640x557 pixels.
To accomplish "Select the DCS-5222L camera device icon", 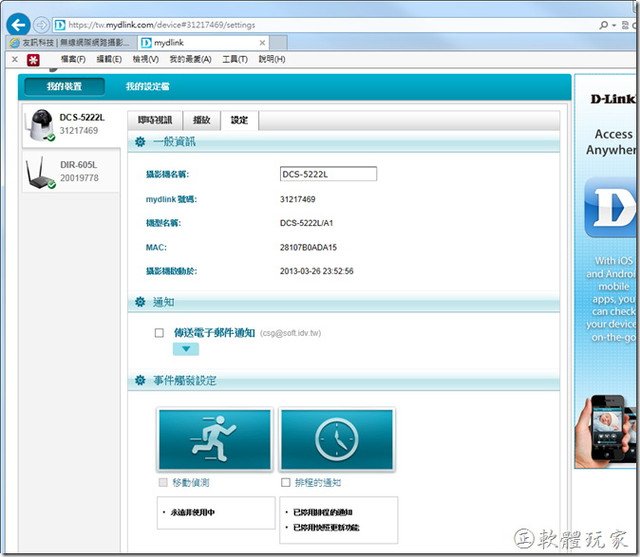I will coord(40,125).
